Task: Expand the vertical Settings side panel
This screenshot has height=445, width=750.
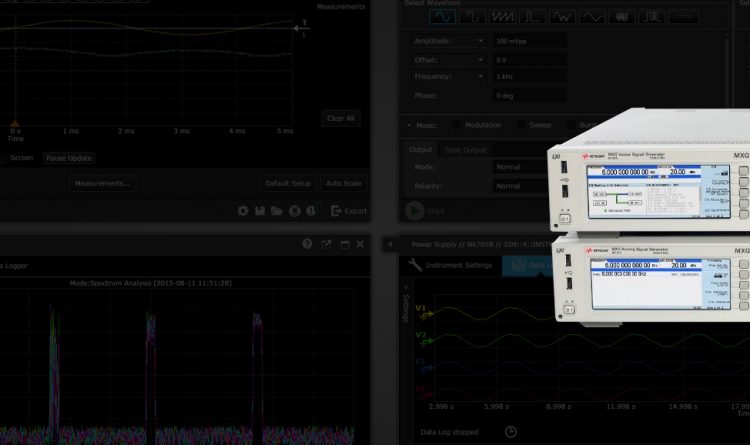Action: [406, 303]
